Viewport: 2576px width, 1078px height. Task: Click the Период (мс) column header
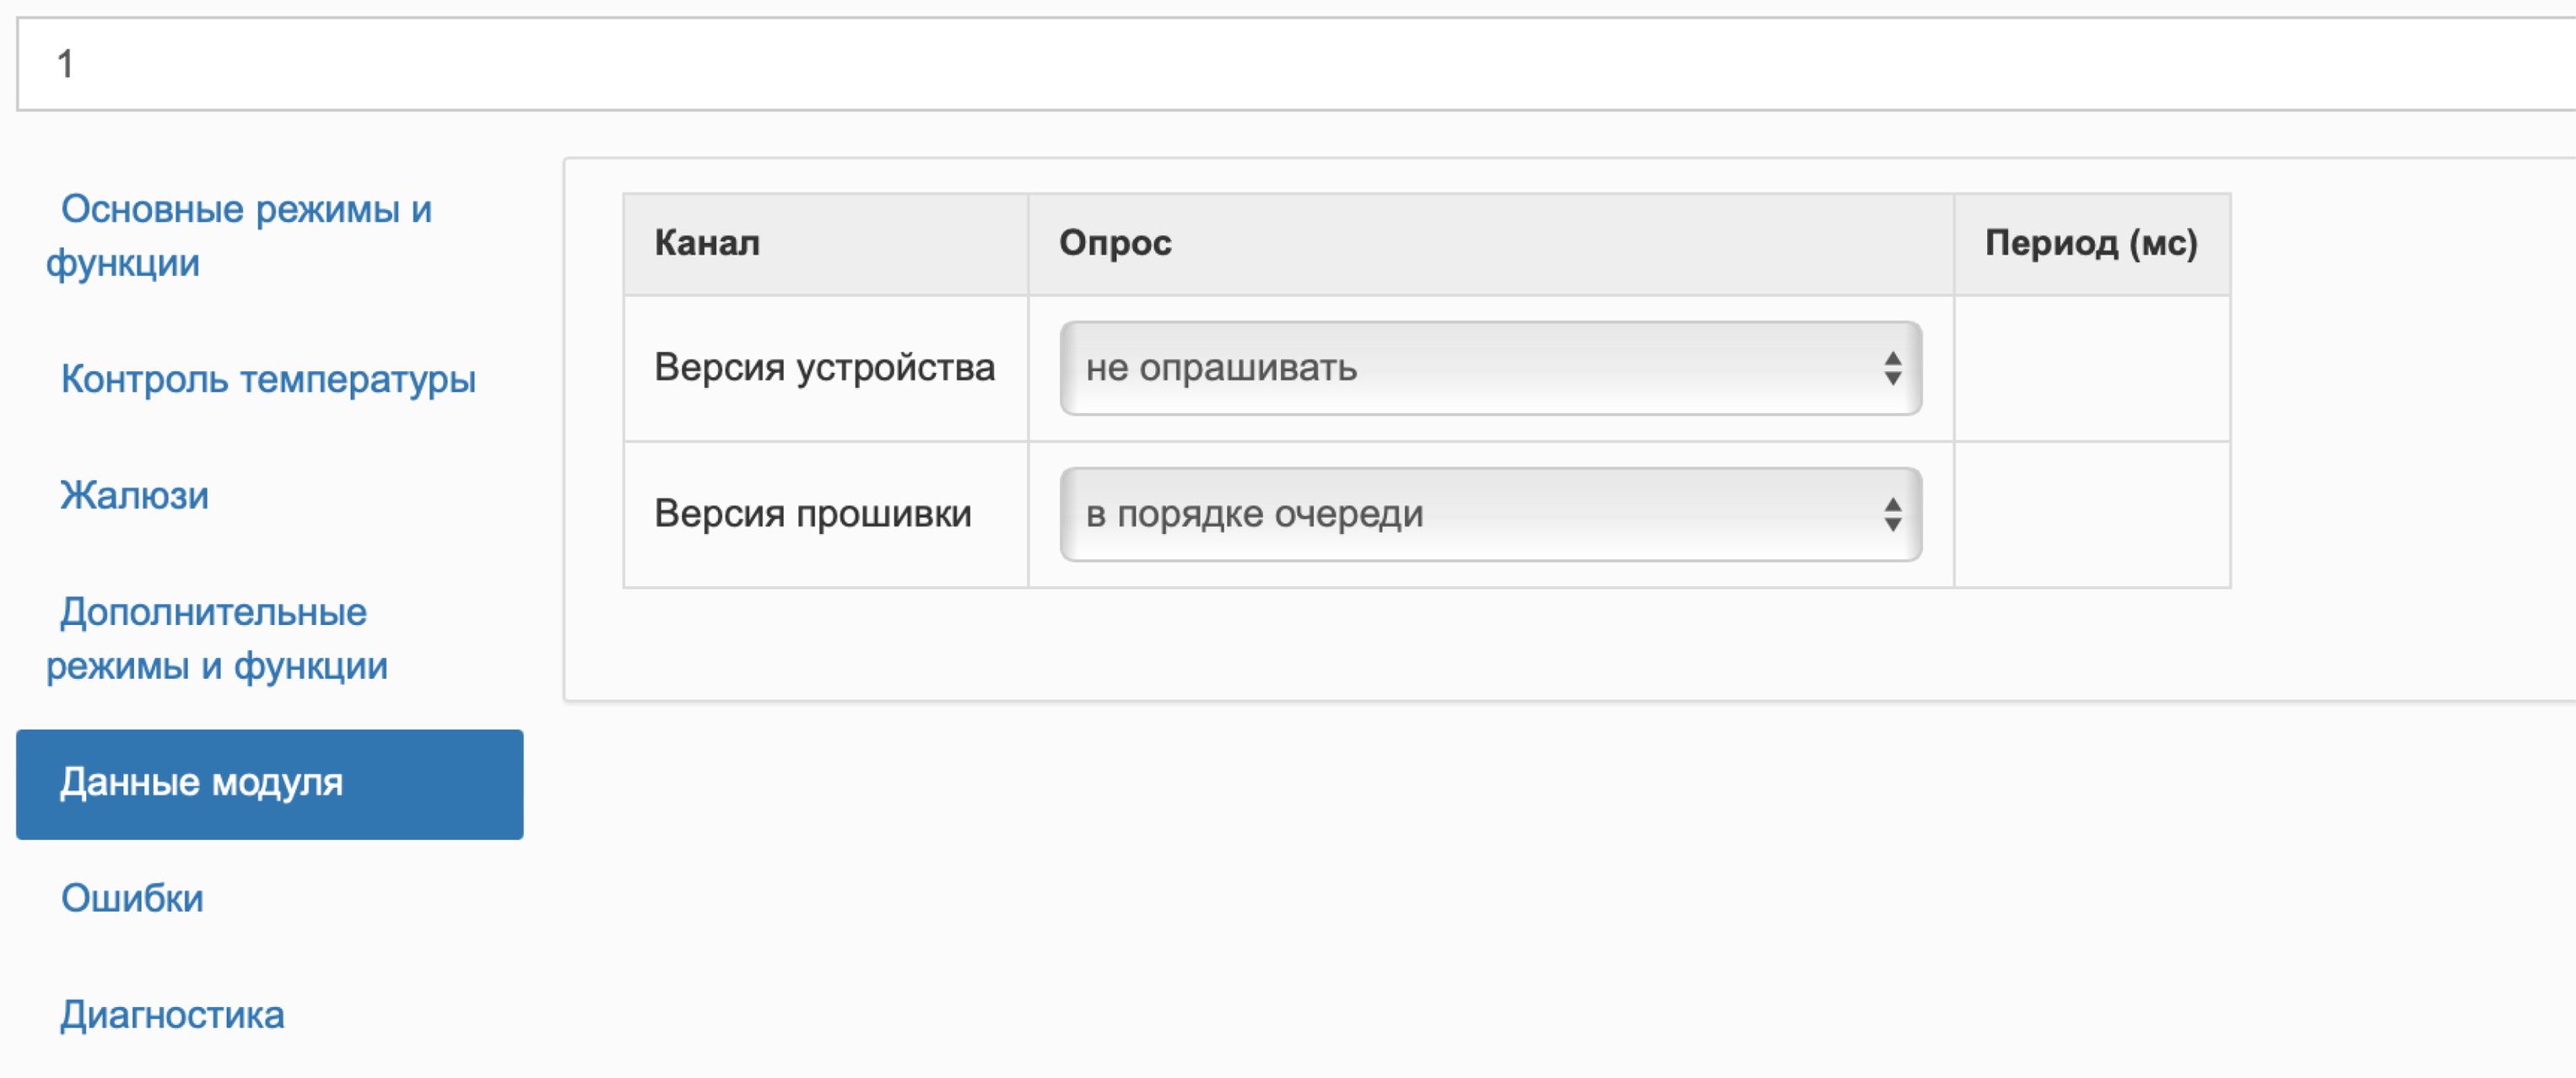click(2090, 243)
